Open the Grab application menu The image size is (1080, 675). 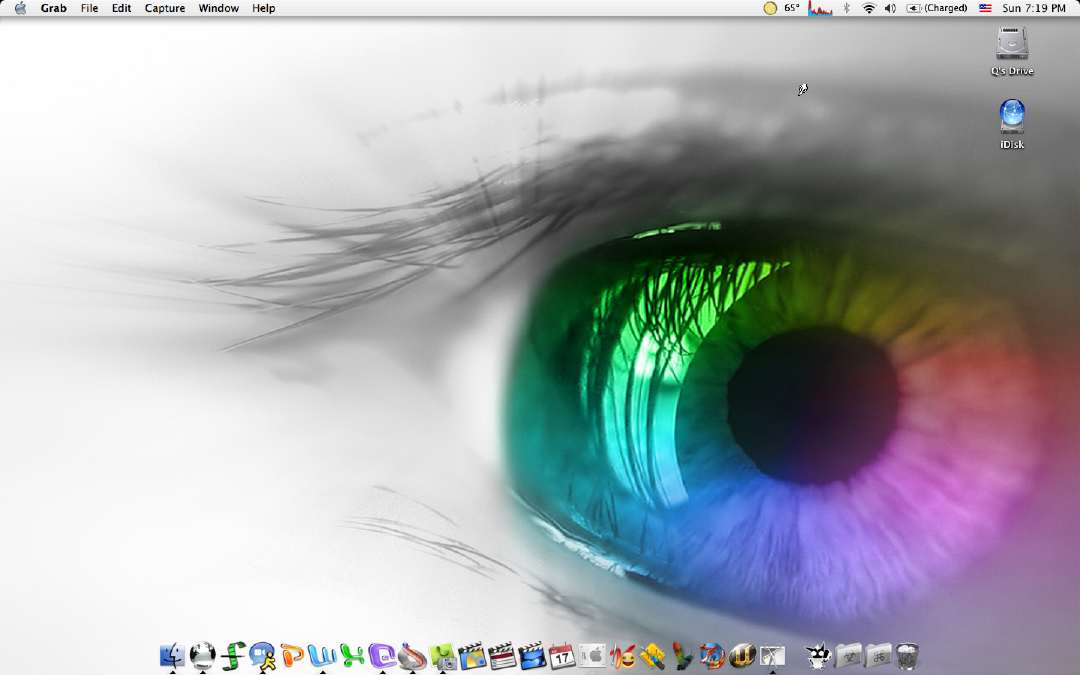point(53,8)
